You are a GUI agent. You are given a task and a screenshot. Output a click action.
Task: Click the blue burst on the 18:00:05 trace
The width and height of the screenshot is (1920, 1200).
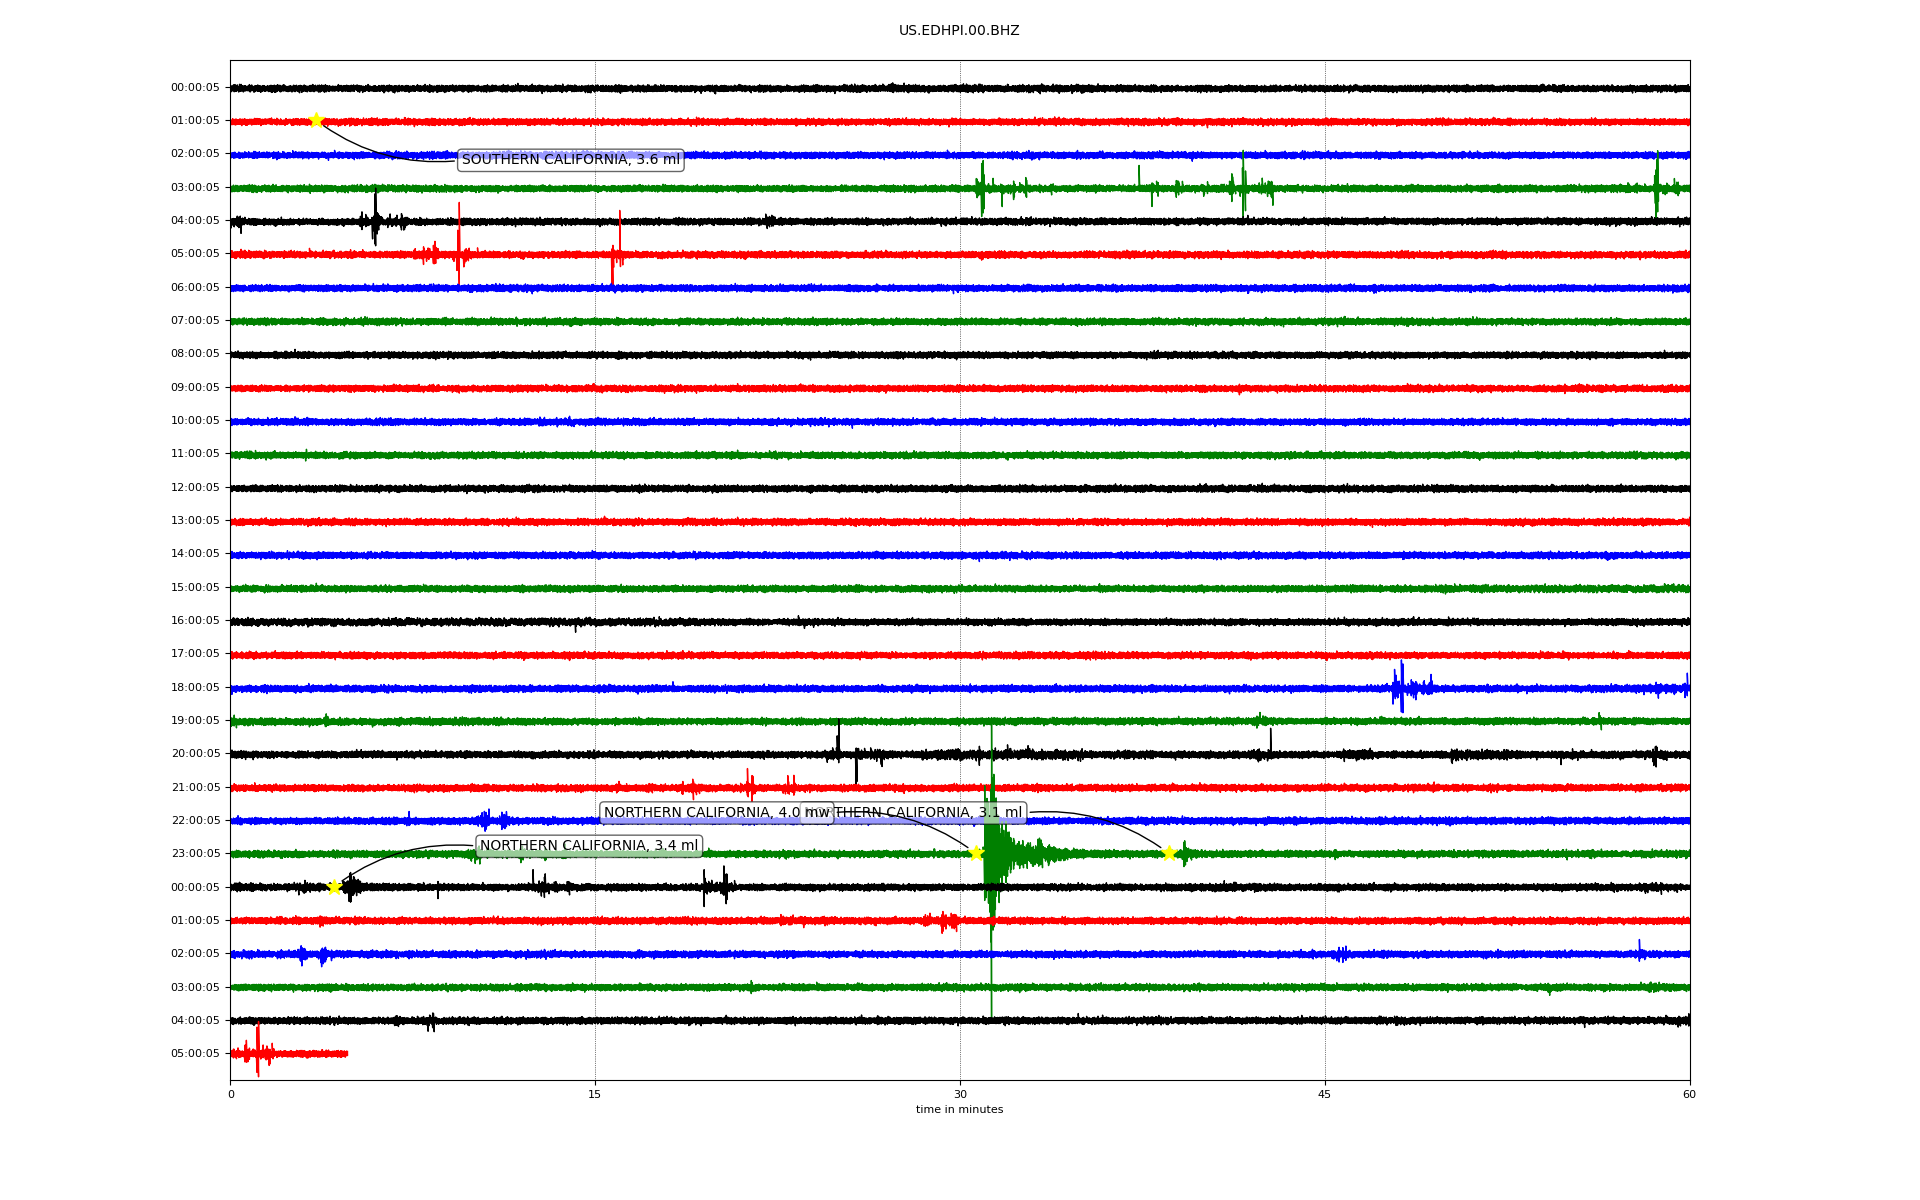click(1402, 688)
